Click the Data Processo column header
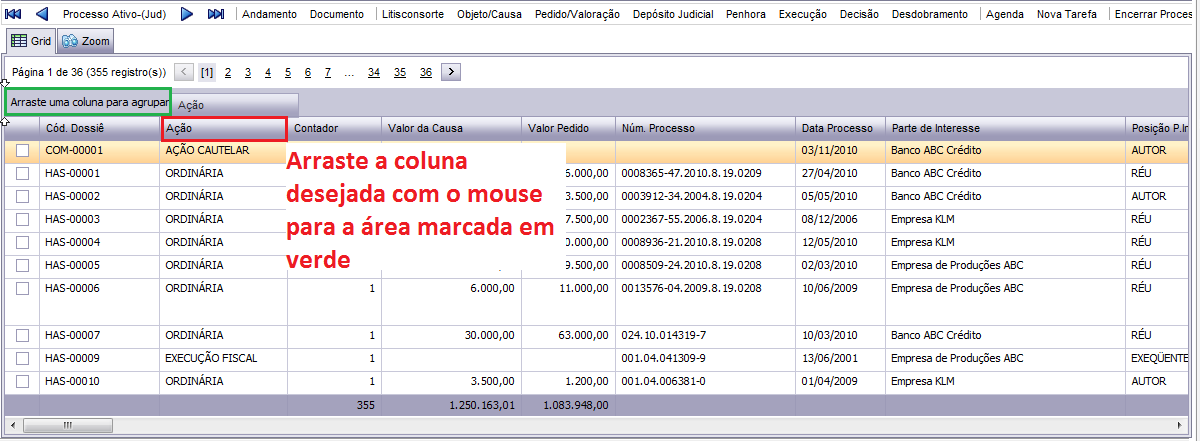The image size is (1200, 441). pyautogui.click(x=838, y=128)
